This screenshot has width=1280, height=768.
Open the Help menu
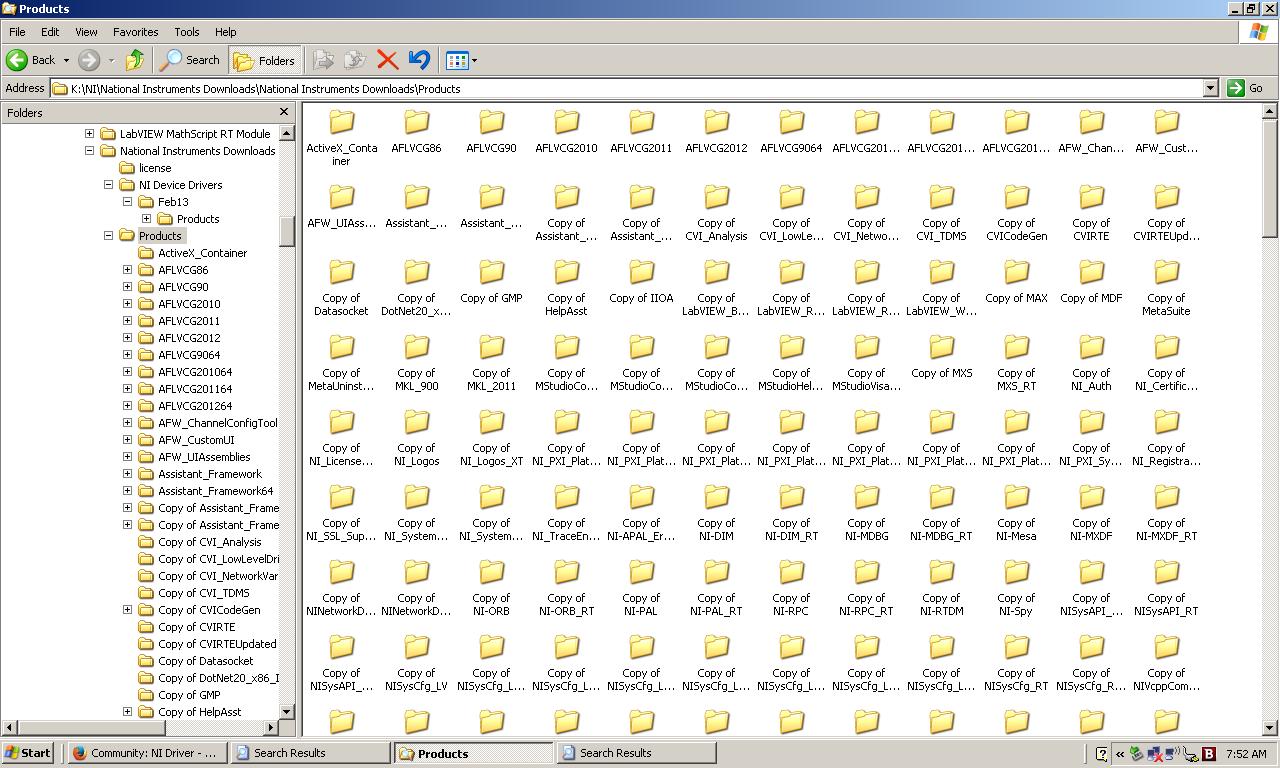click(x=226, y=32)
